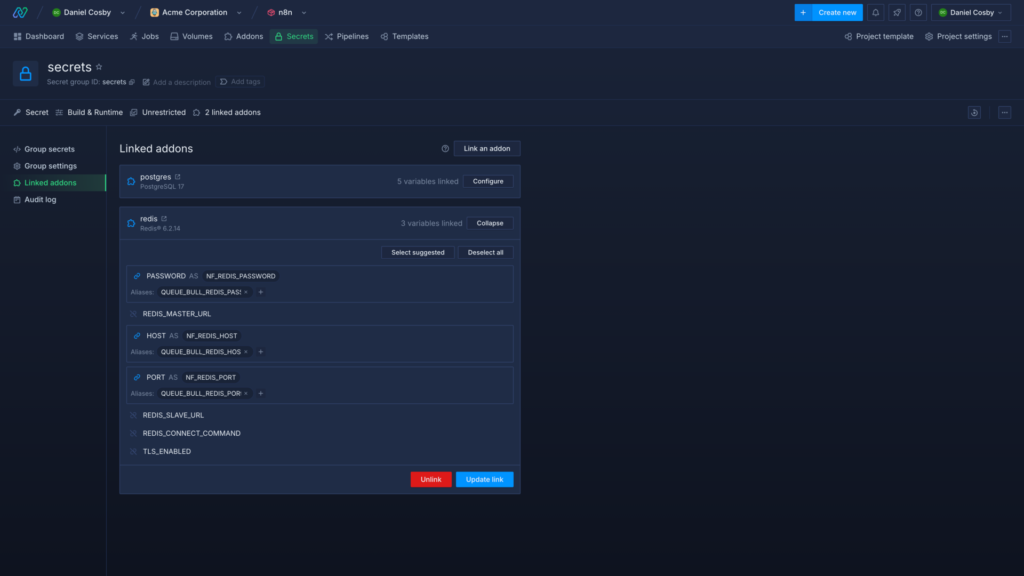The image size is (1024, 576).
Task: Unlink the PORT variable via link icon
Action: (x=137, y=377)
